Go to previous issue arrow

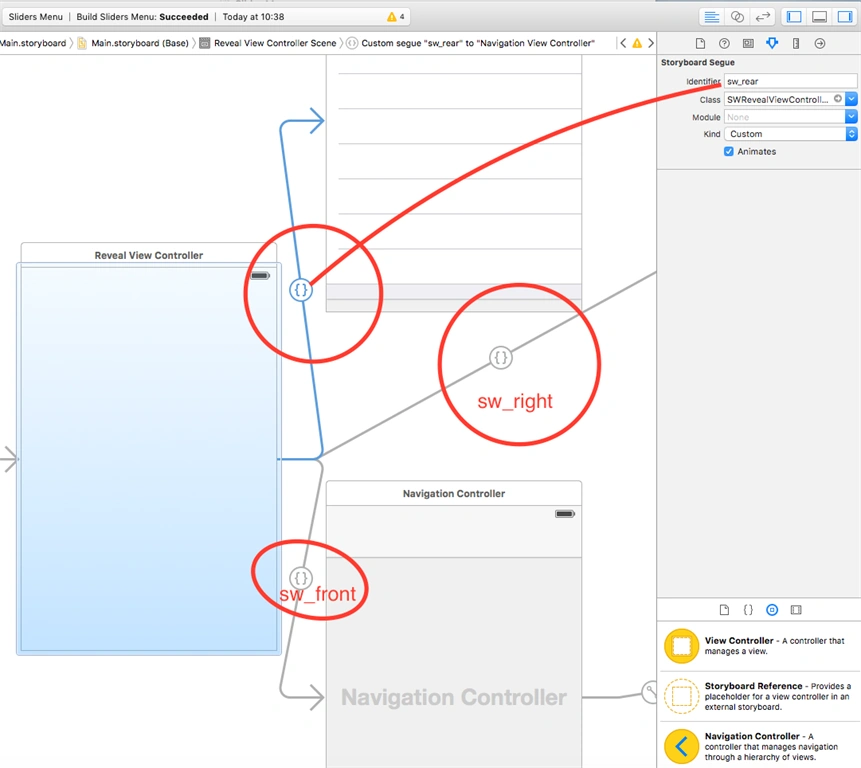623,43
